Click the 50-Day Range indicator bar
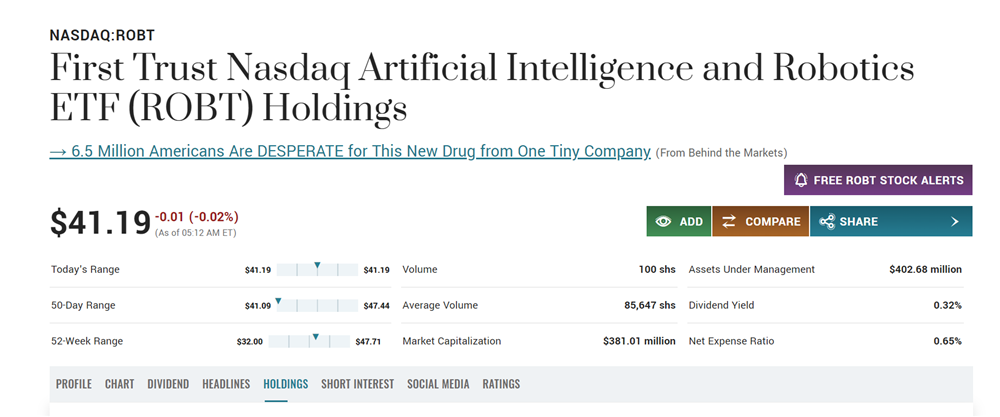Viewport: 1000px width, 417px height. [x=316, y=305]
